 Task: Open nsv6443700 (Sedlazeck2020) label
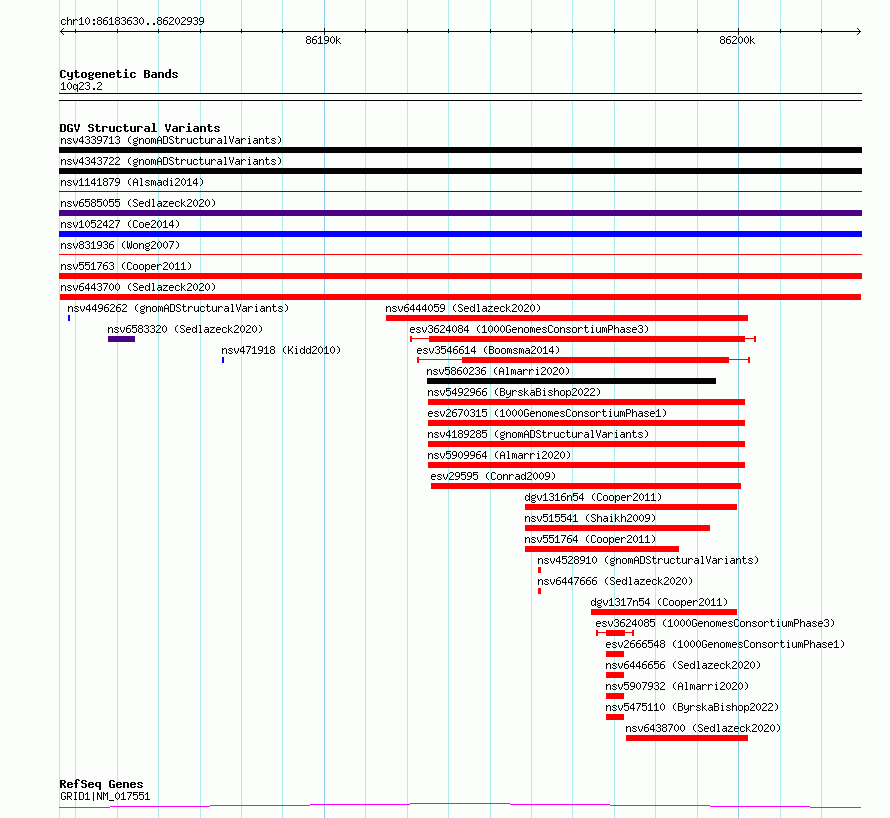(x=138, y=287)
